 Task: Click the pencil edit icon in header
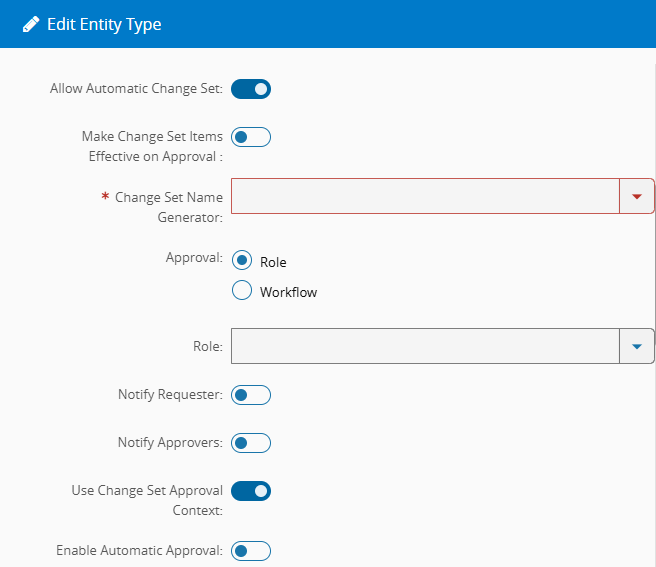click(31, 24)
